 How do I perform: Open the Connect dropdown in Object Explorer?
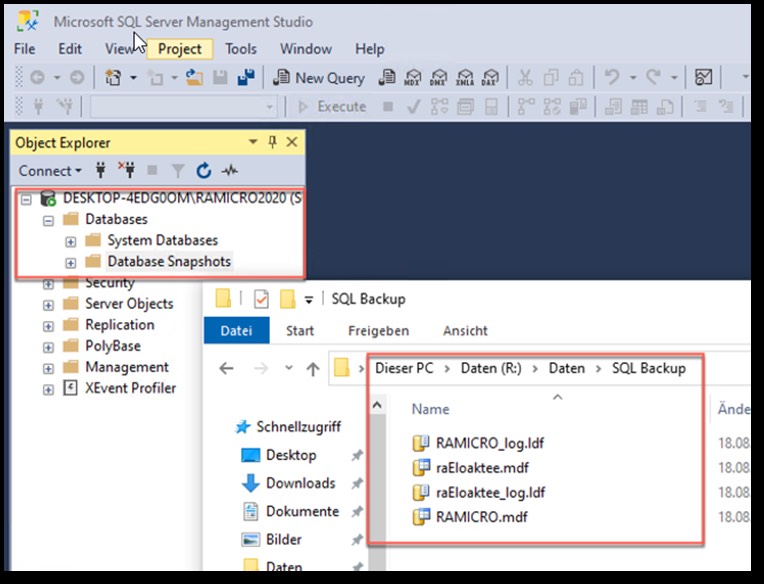[x=50, y=171]
